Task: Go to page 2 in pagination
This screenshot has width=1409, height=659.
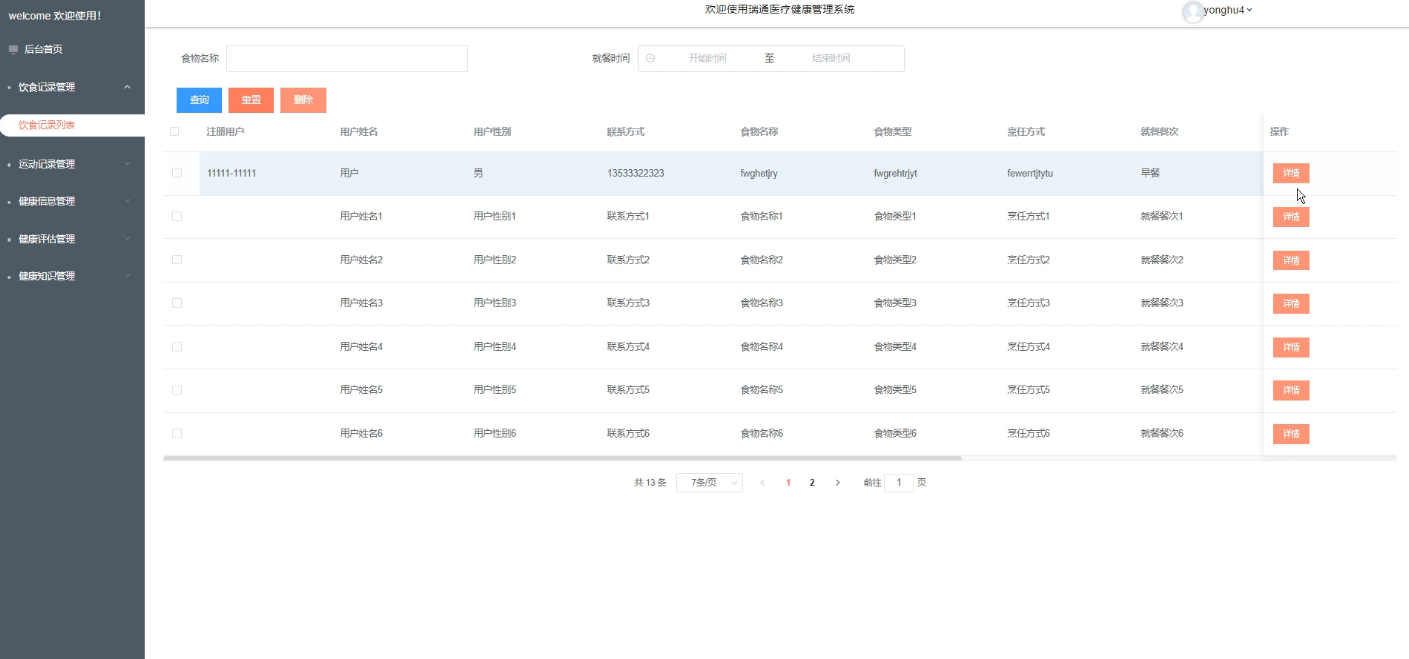Action: coord(812,482)
